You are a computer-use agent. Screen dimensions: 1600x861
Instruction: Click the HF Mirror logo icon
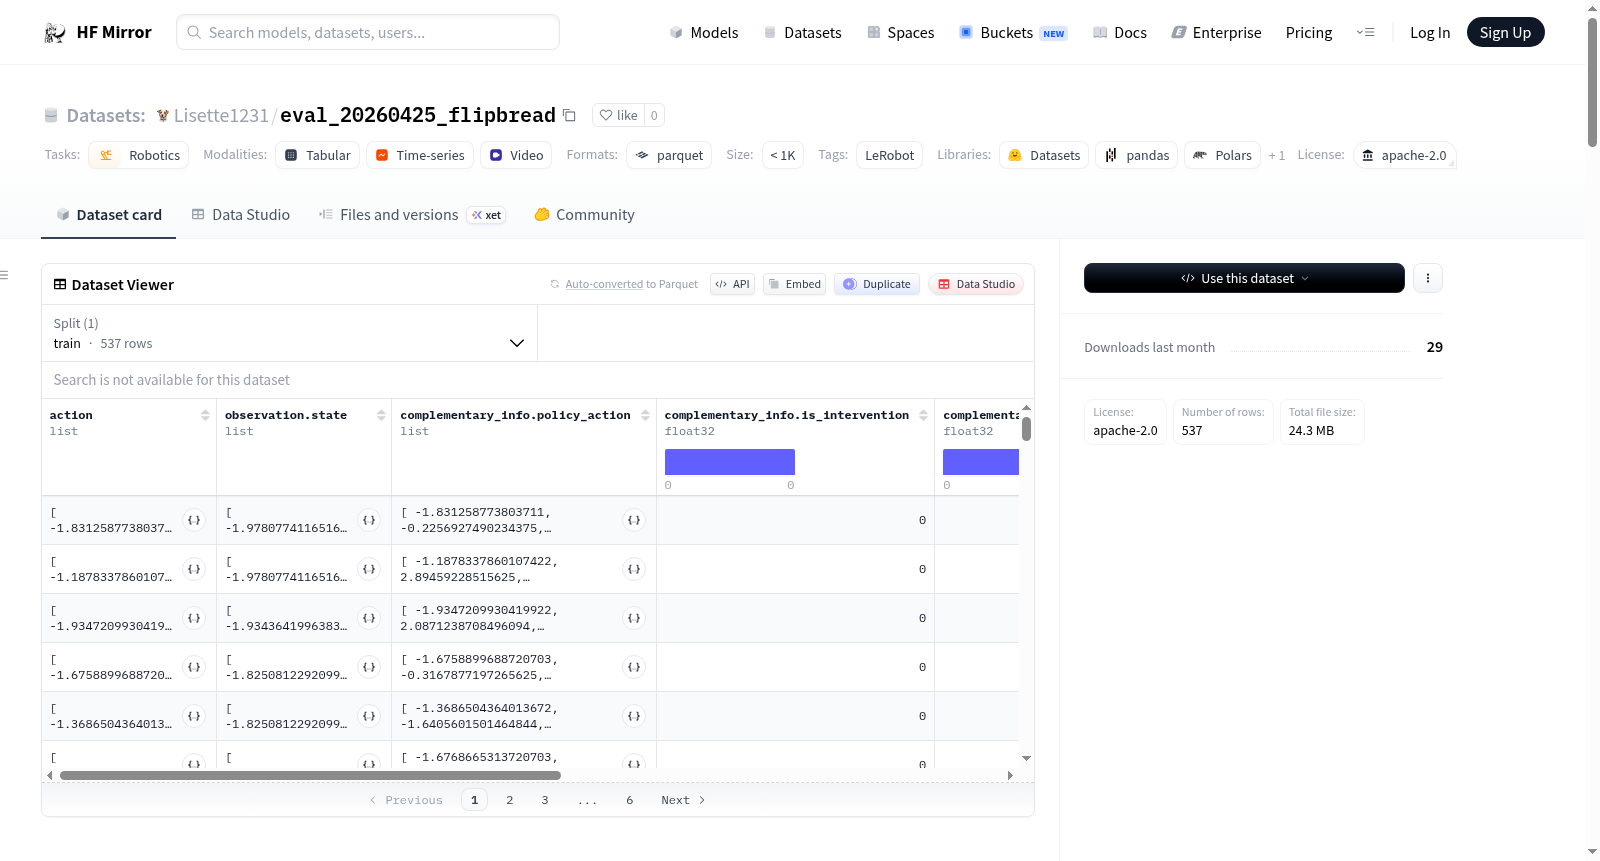pyautogui.click(x=55, y=33)
